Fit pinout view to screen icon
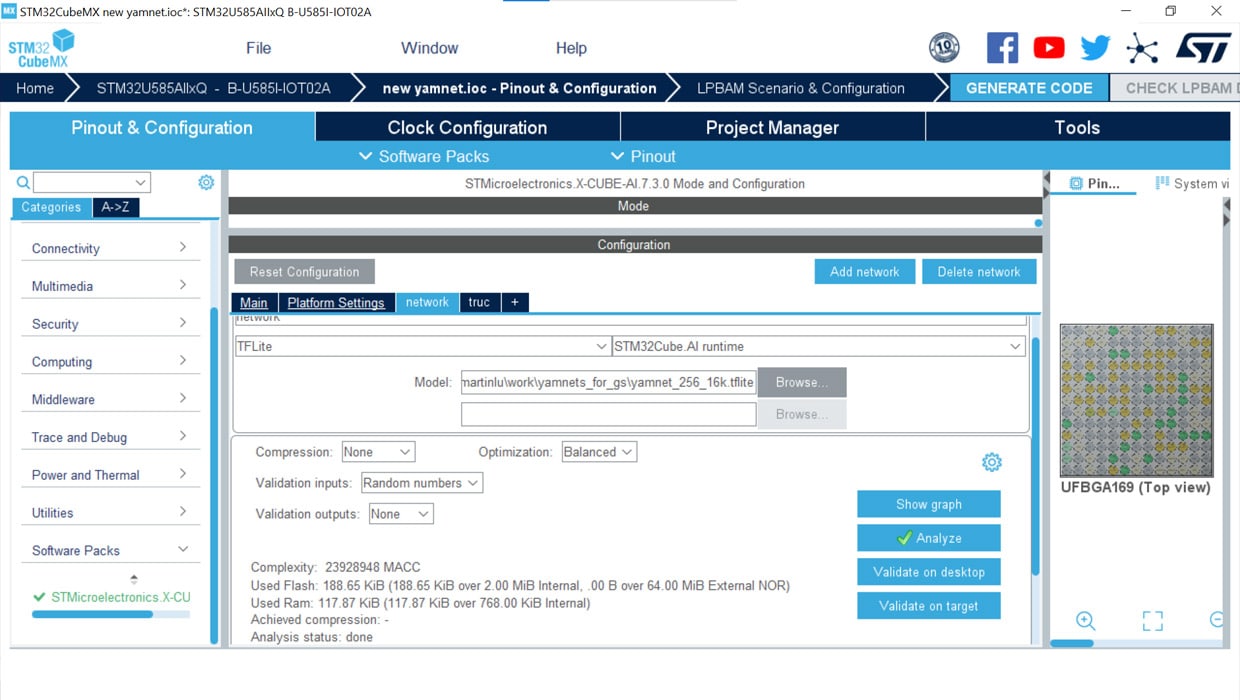Image resolution: width=1240 pixels, height=700 pixels. tap(1152, 621)
